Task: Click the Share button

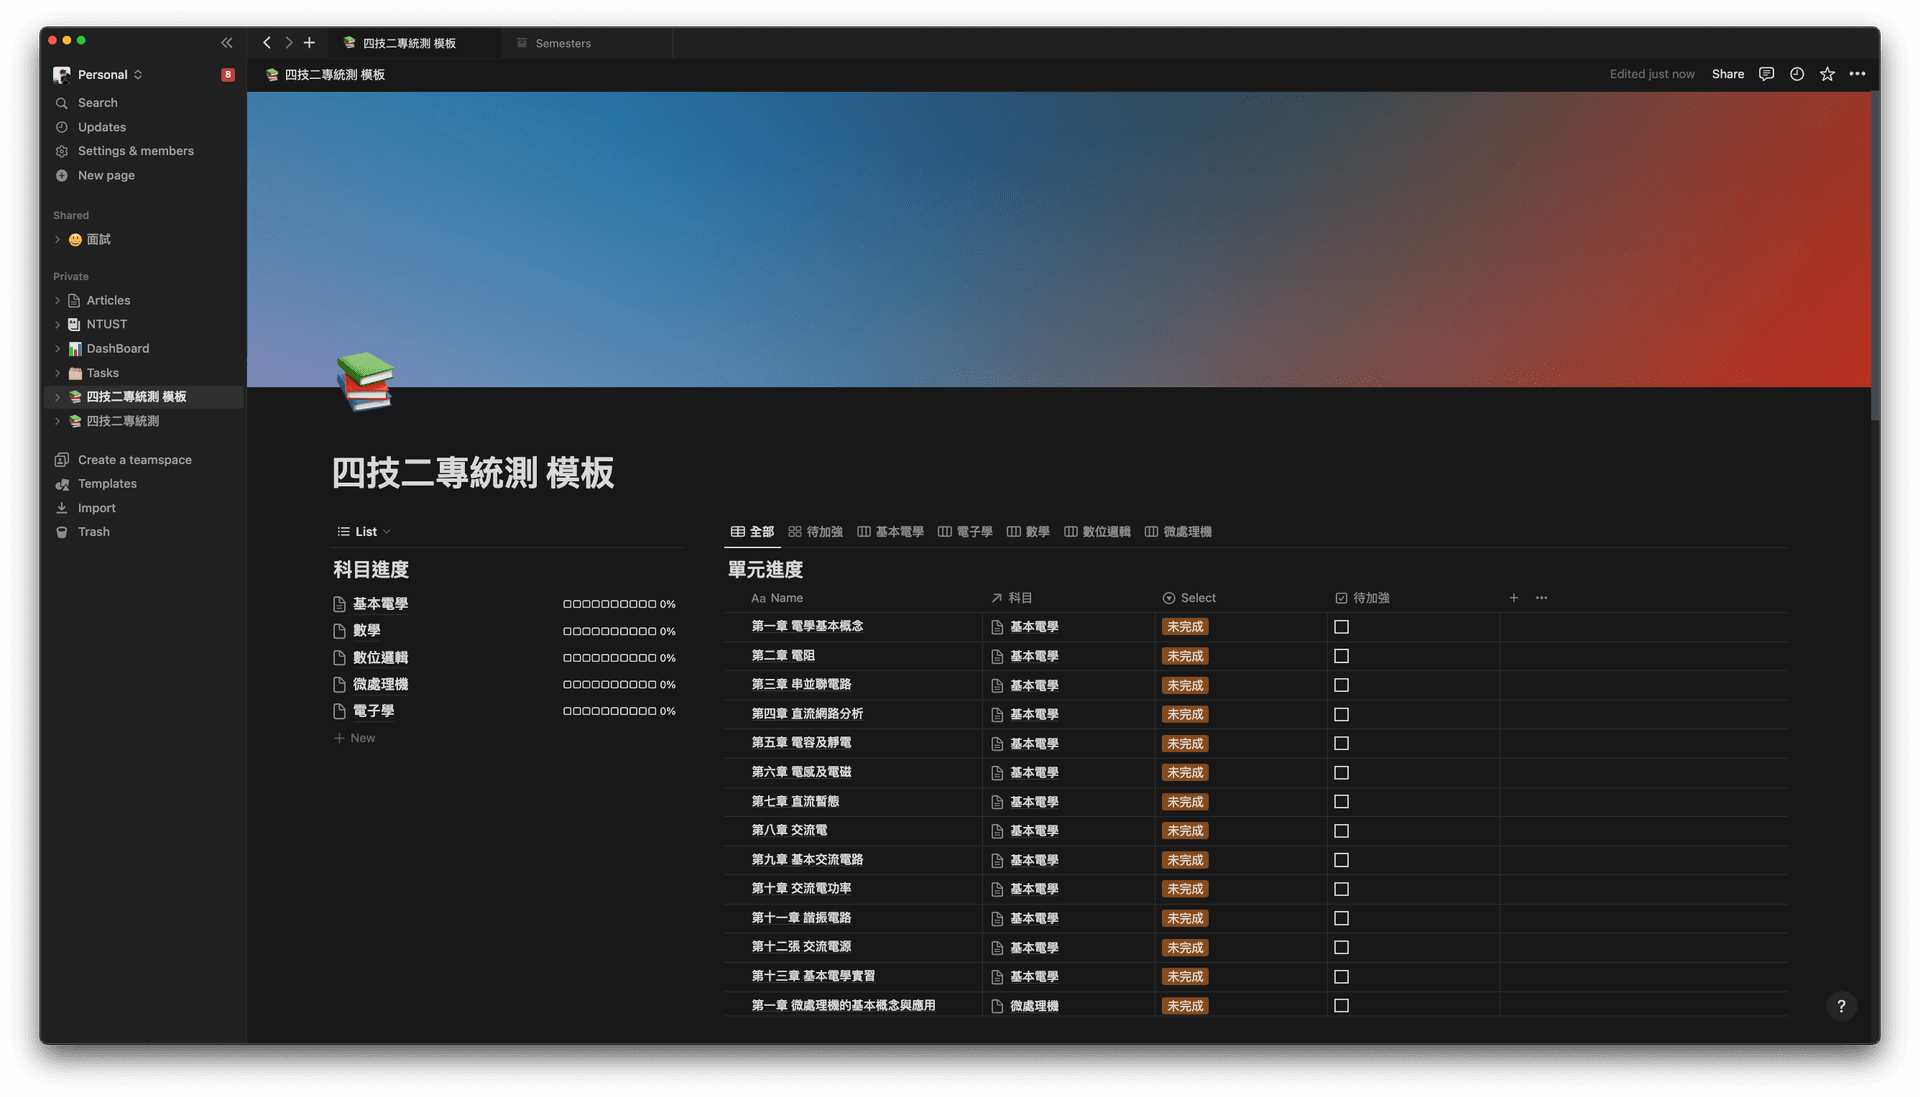Action: [1727, 74]
